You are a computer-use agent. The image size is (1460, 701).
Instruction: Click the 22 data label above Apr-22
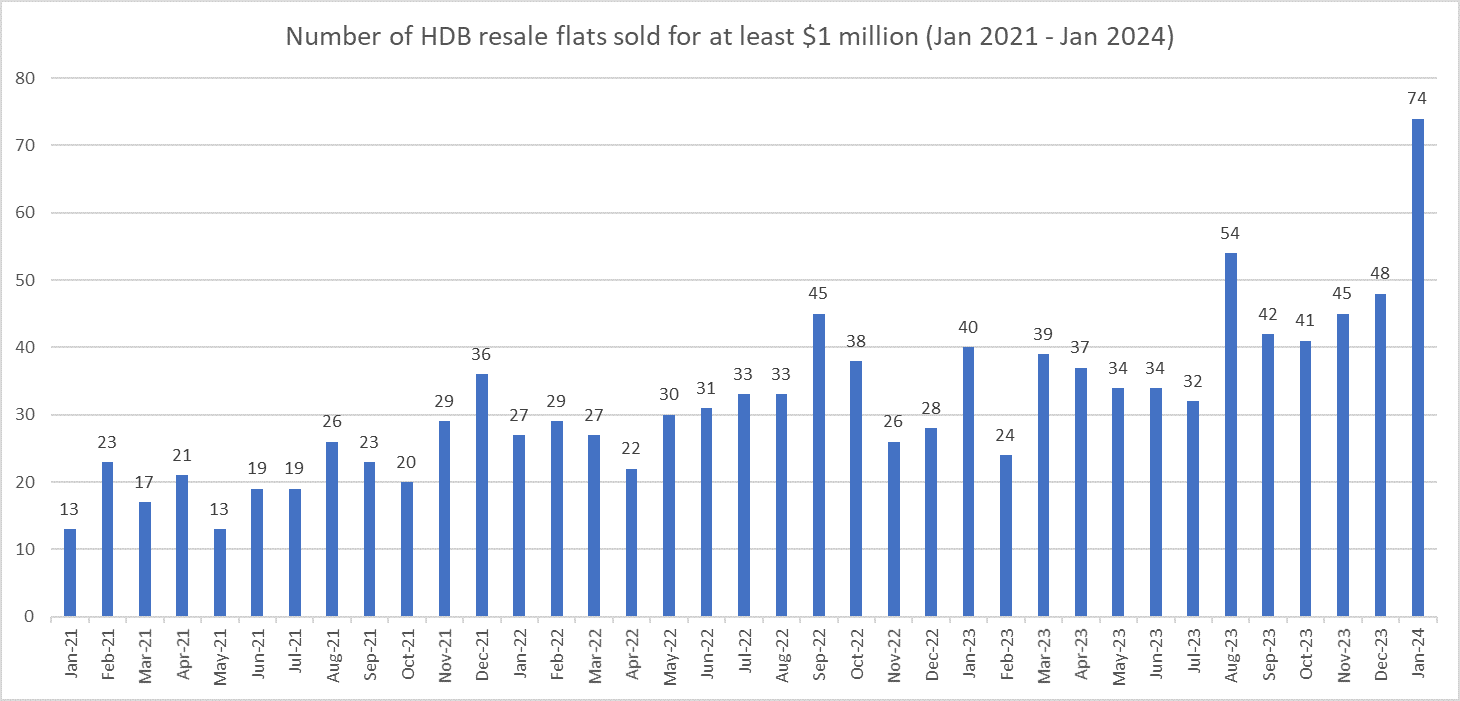pyautogui.click(x=632, y=448)
